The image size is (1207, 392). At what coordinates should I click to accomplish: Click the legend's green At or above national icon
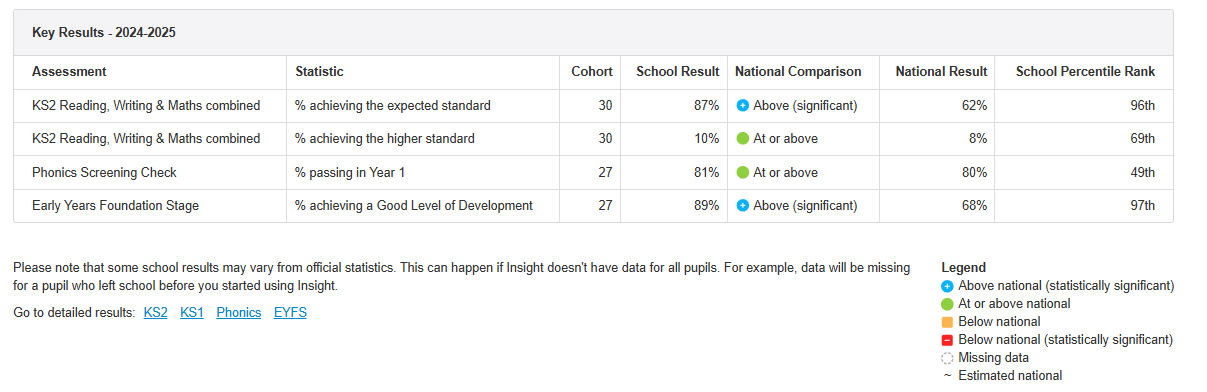(x=948, y=304)
